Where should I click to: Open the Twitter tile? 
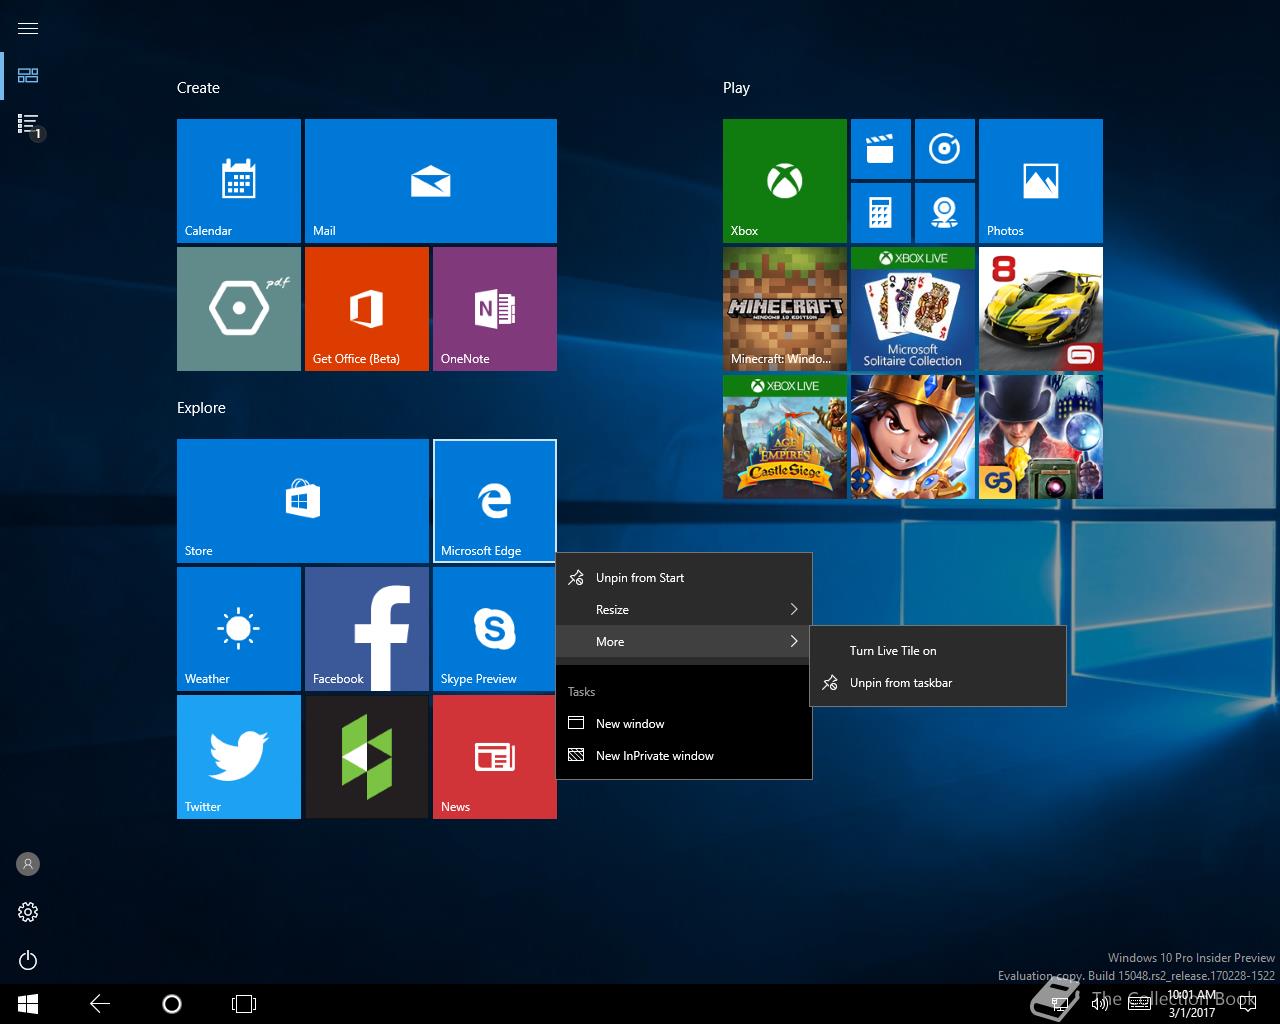[x=239, y=757]
